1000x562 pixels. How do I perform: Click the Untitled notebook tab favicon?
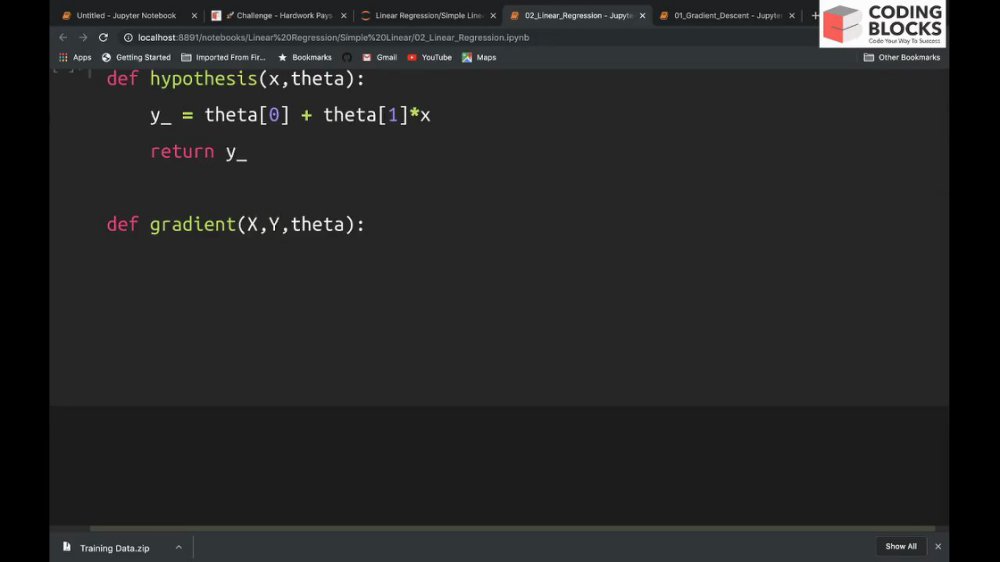pos(66,15)
